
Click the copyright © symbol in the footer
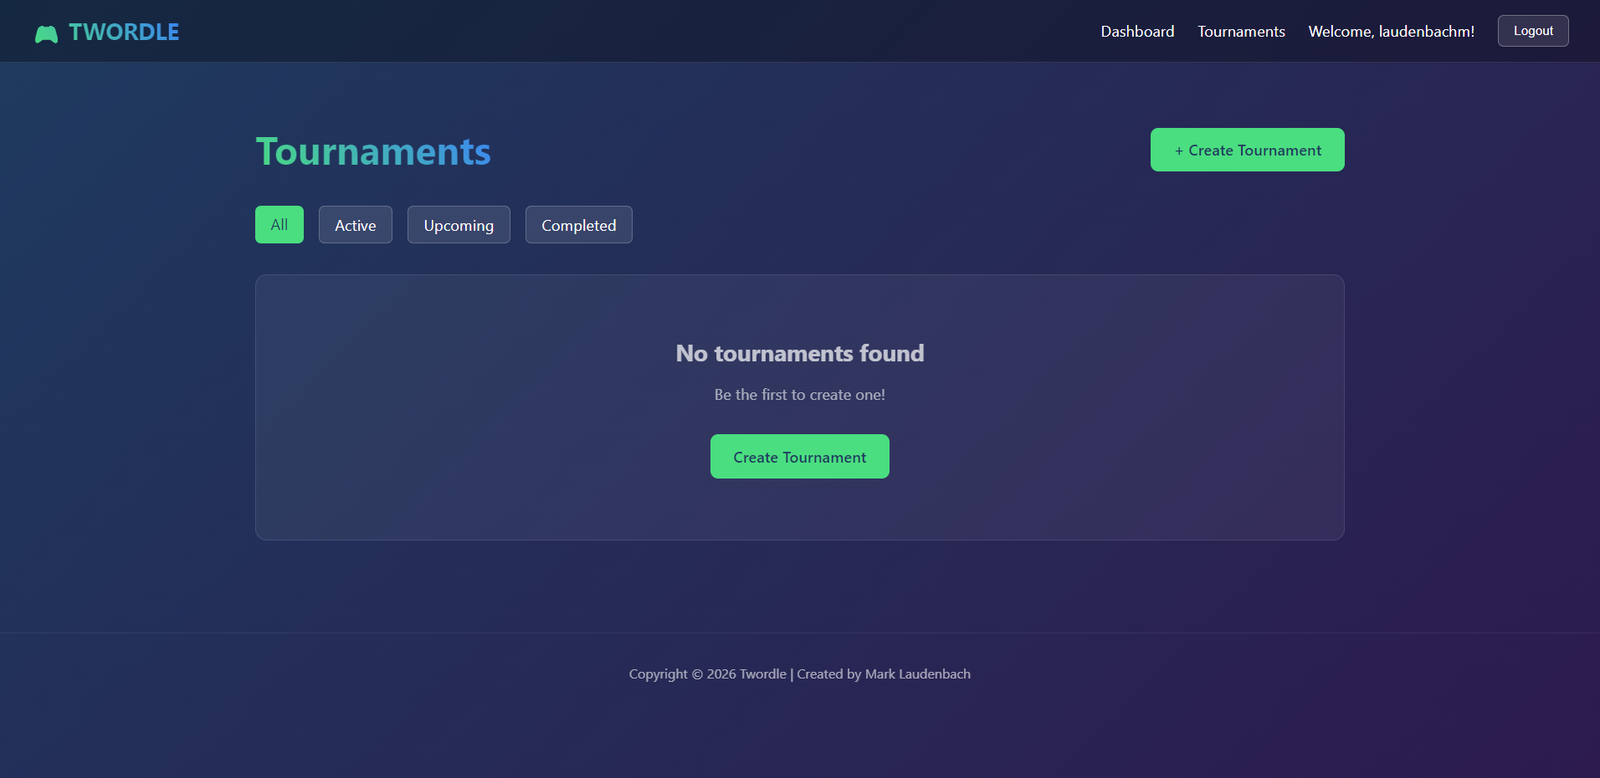click(x=697, y=675)
